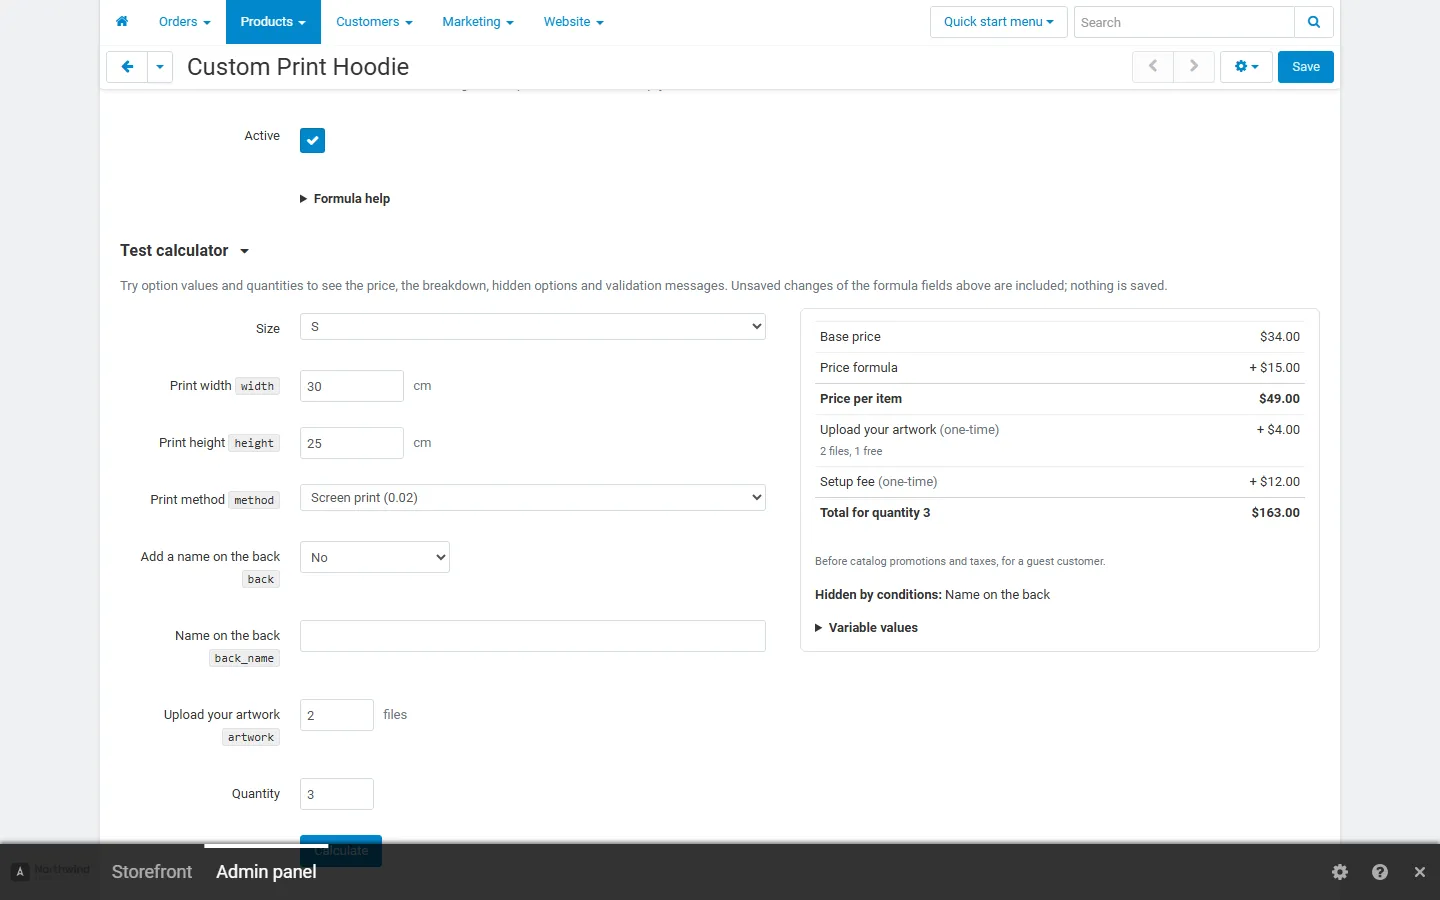Click the Upload your artwork files field
1440x900 pixels.
pos(337,715)
